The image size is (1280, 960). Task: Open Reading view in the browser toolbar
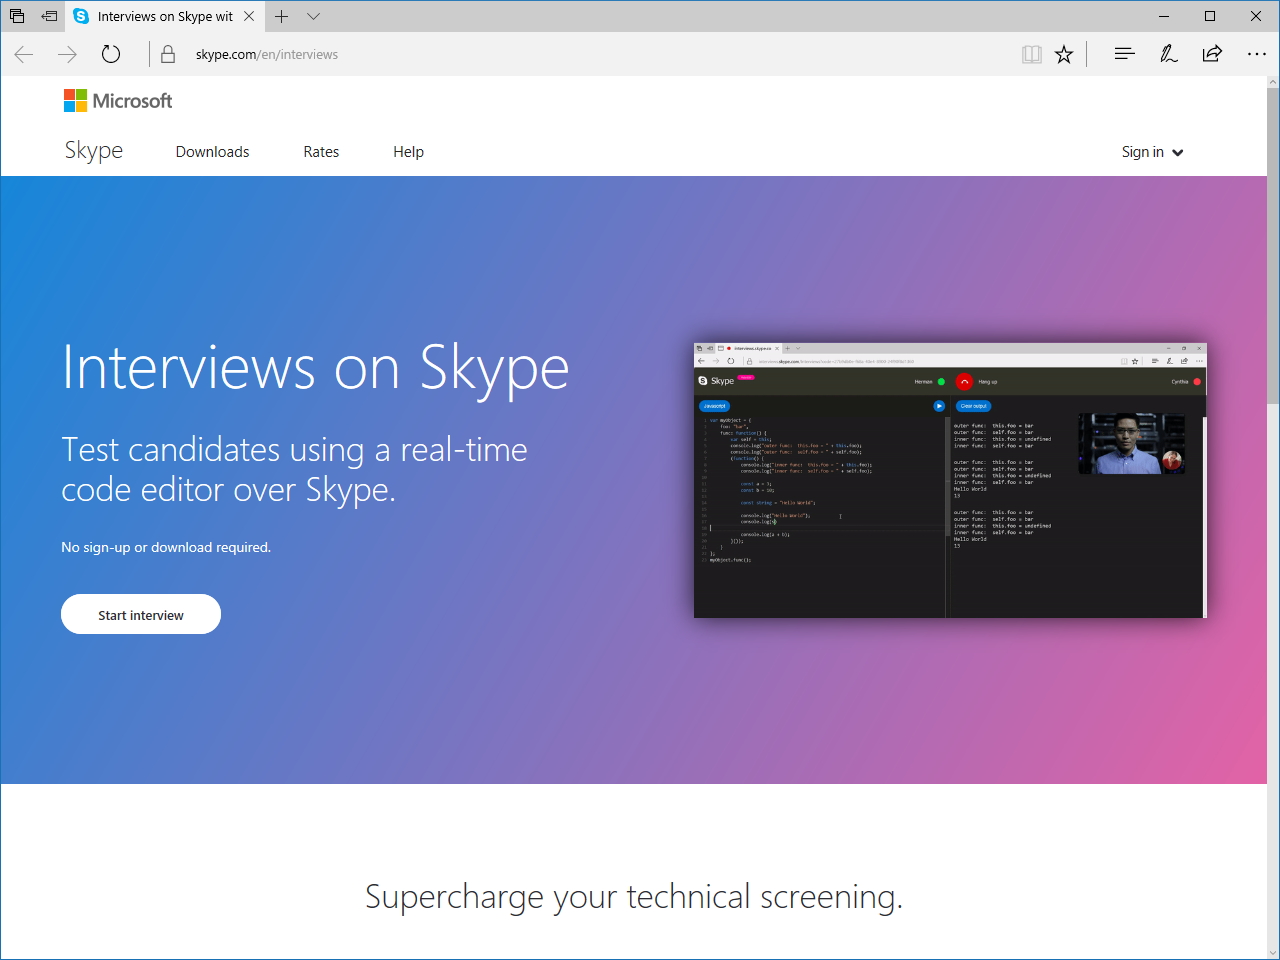[x=1031, y=54]
